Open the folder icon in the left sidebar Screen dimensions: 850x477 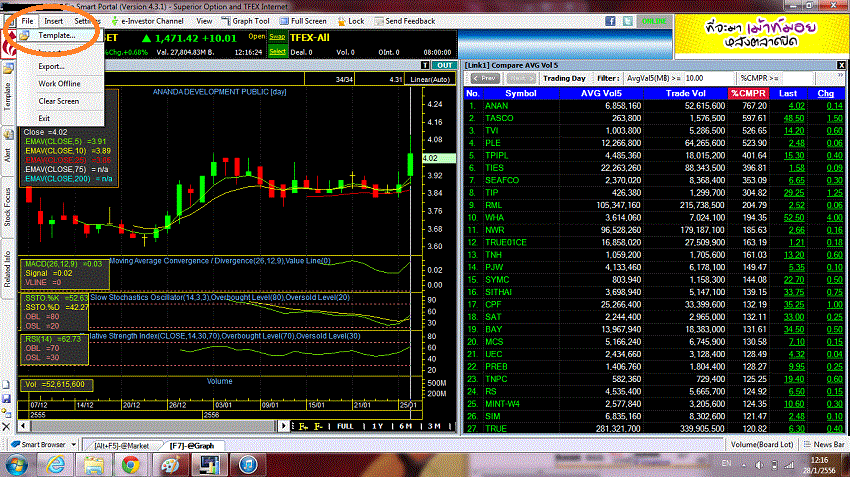coord(8,69)
